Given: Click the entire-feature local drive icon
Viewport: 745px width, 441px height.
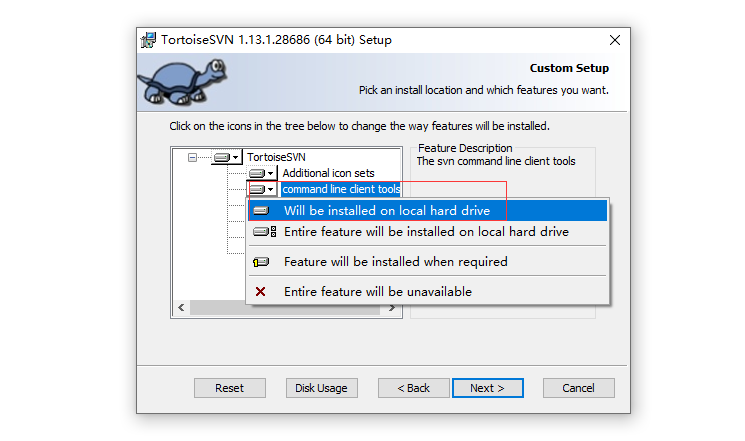Looking at the screenshot, I should tap(264, 232).
